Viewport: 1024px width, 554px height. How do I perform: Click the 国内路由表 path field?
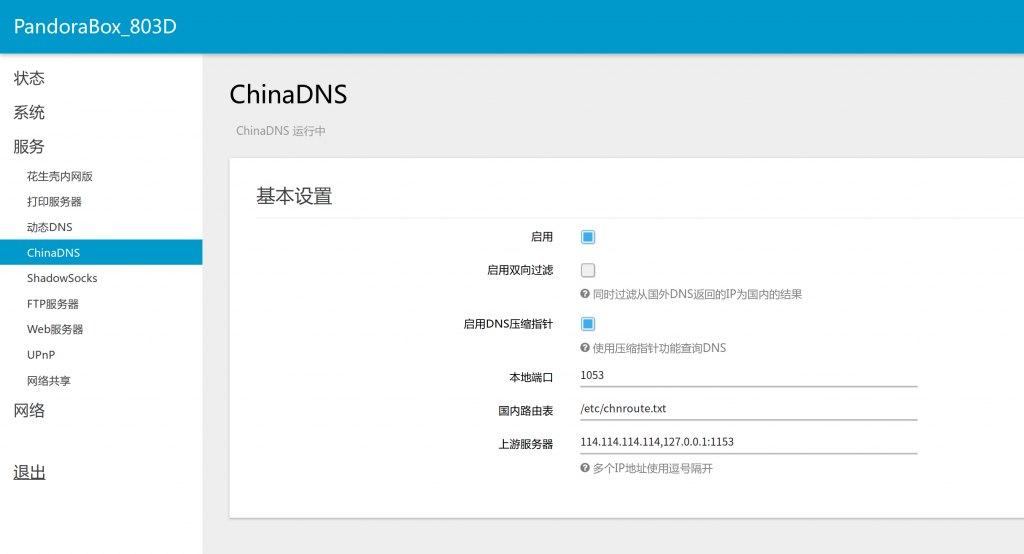point(748,409)
